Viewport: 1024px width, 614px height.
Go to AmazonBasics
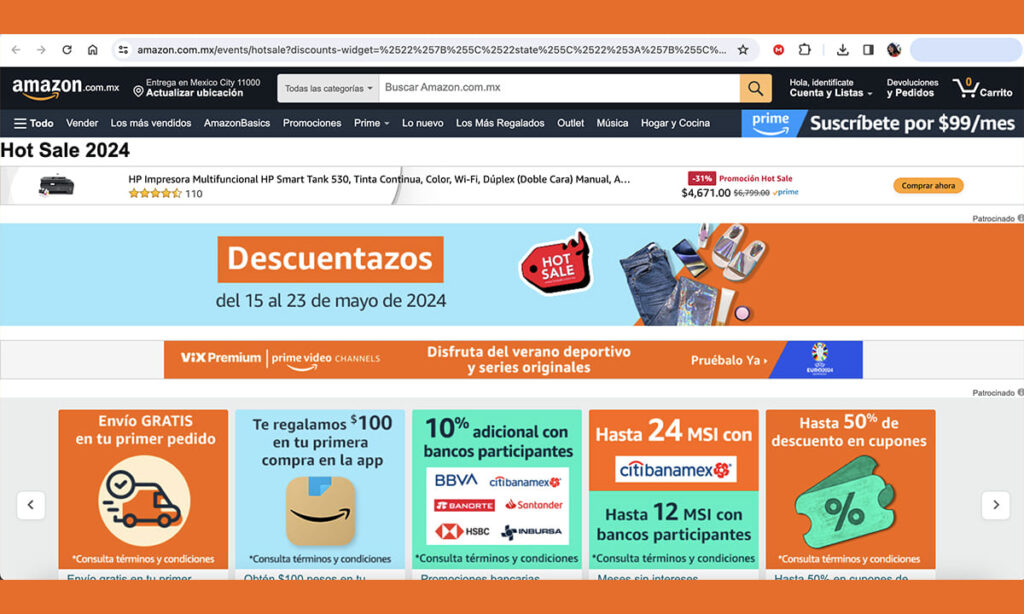236,123
